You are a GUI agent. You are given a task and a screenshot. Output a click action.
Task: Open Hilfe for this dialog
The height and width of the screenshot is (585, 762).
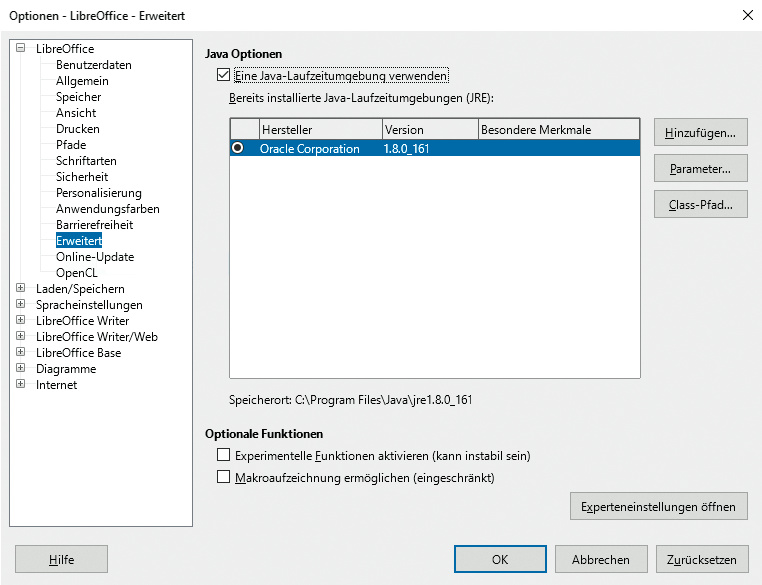[61, 559]
